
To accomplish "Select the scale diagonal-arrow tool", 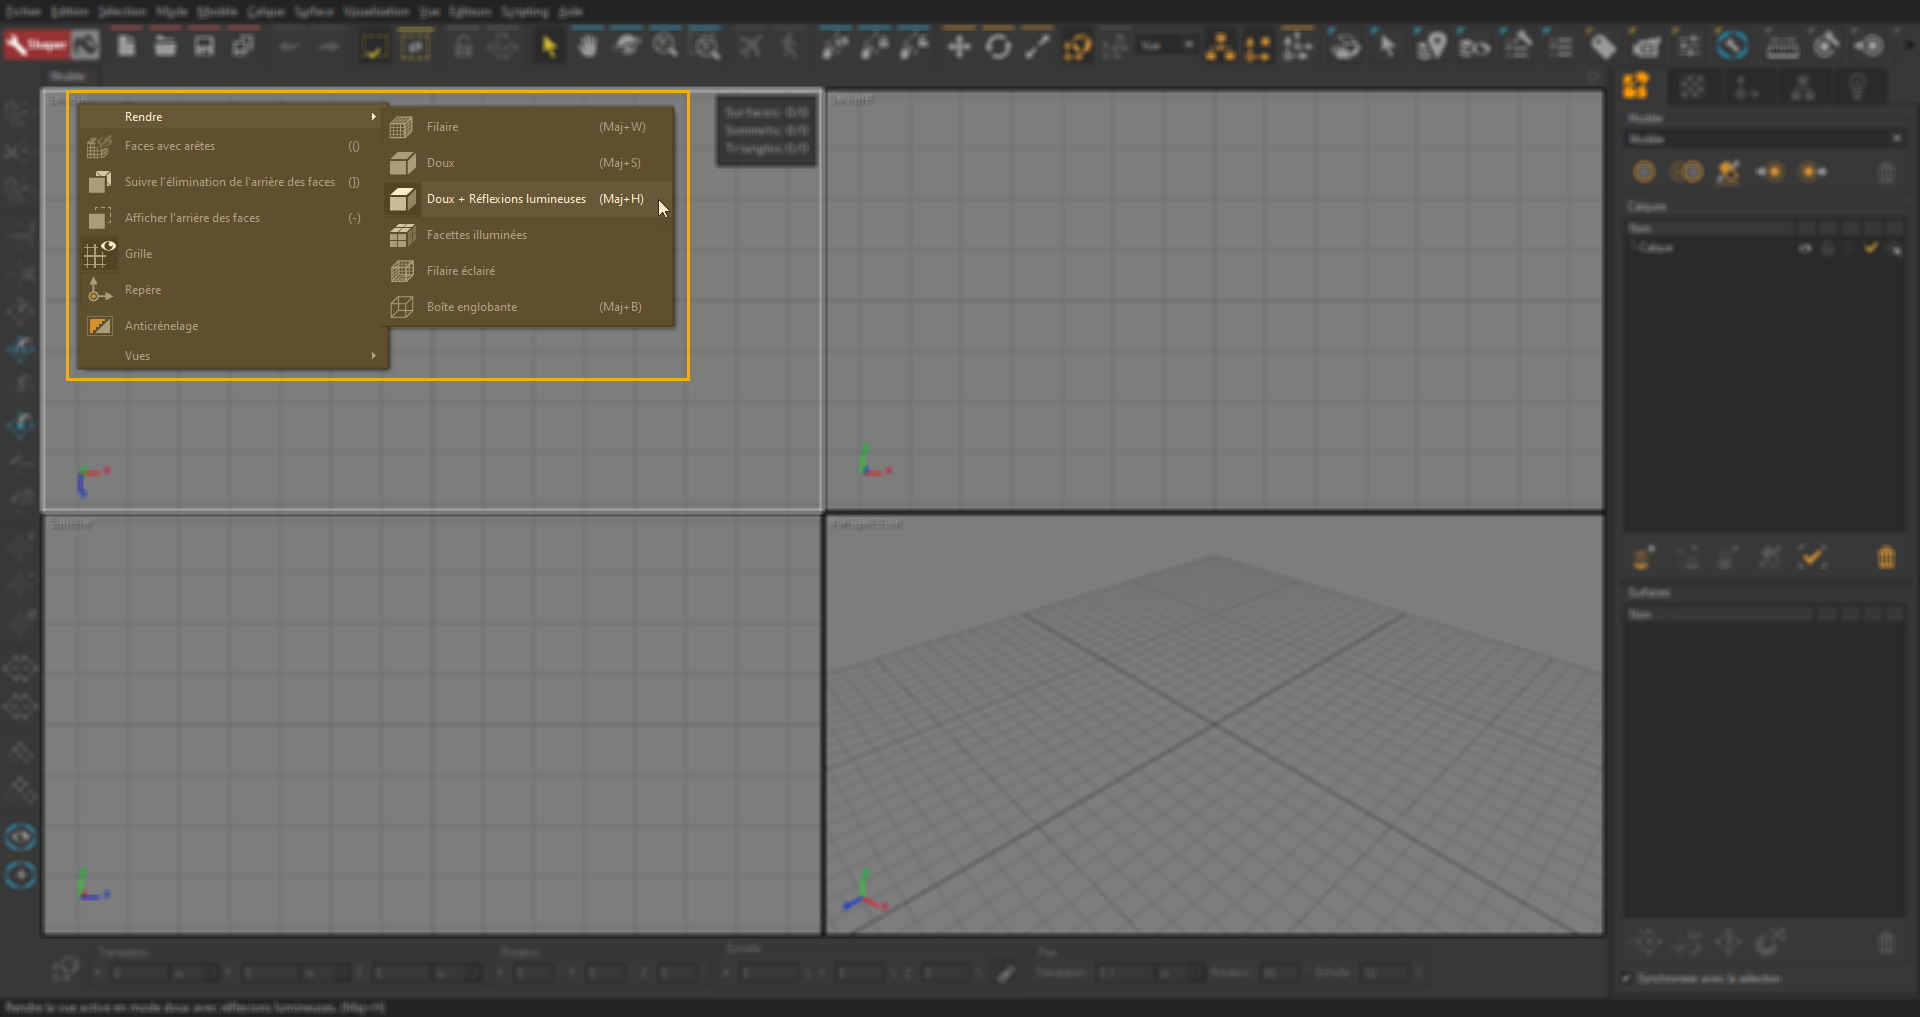I will pyautogui.click(x=1037, y=46).
